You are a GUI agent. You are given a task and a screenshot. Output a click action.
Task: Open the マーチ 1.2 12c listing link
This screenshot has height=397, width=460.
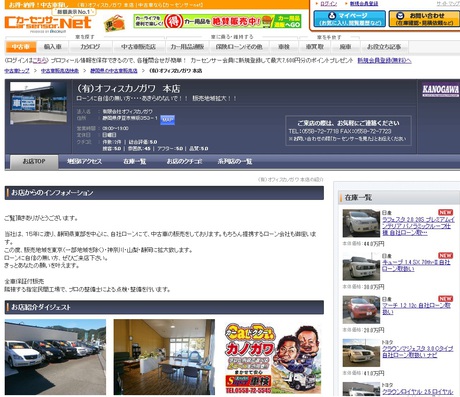(x=416, y=309)
